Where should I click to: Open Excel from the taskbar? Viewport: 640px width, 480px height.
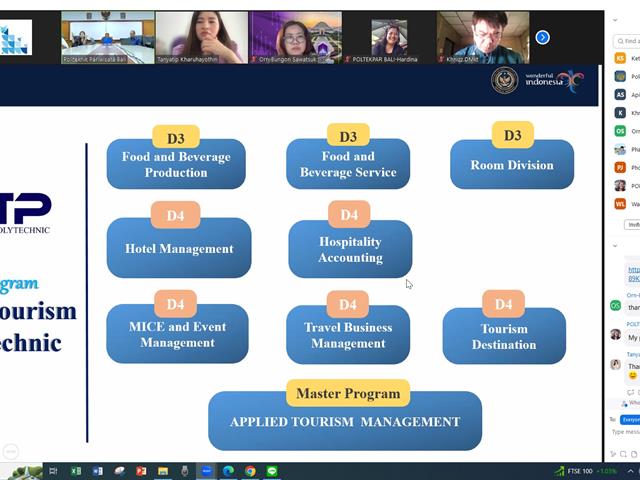point(76,471)
